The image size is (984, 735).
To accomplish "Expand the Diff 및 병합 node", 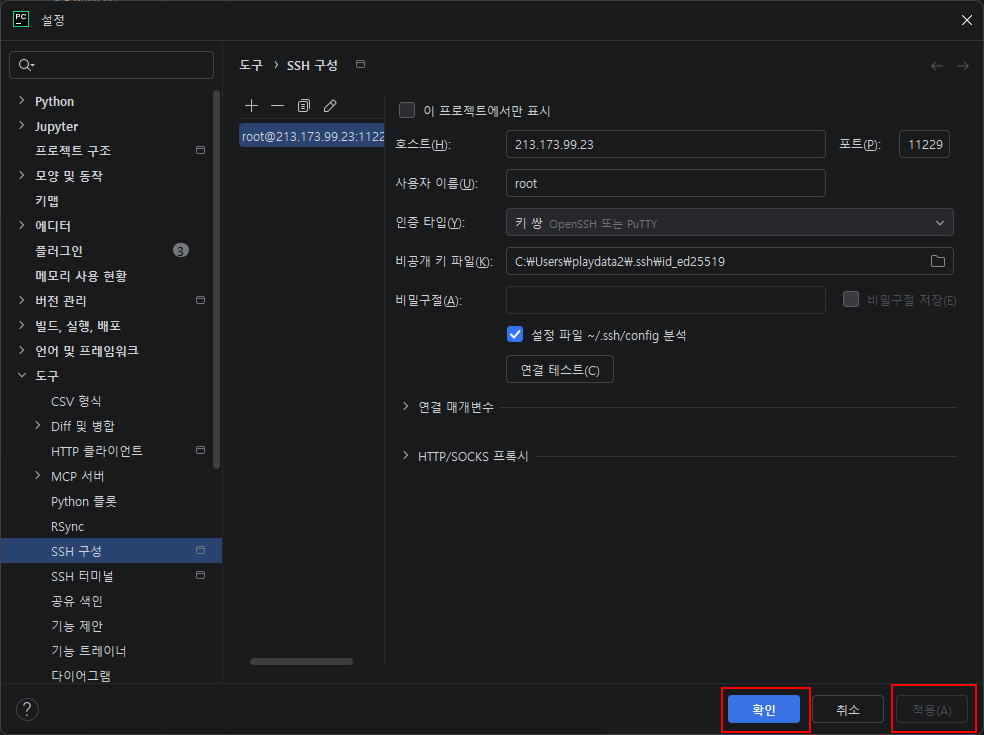I will (38, 426).
